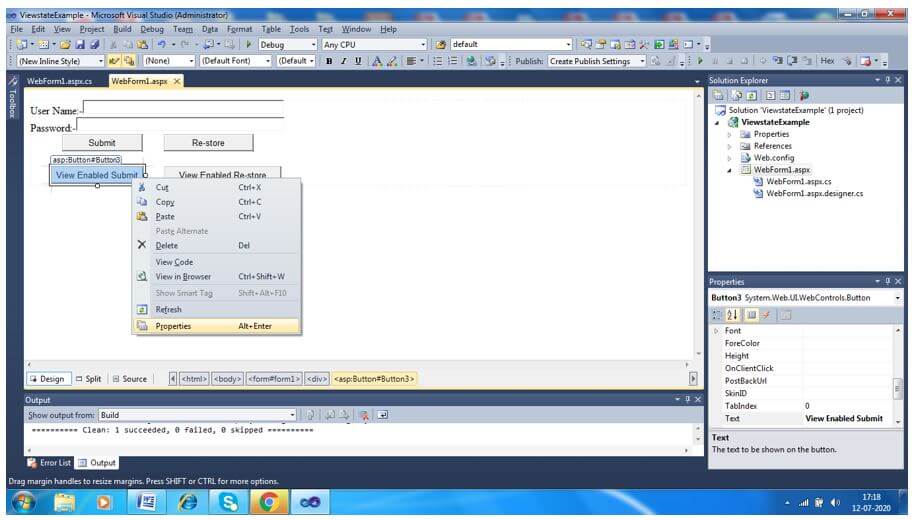Viewport: 915px width, 520px height.
Task: Click the Paste icon in the standard toolbar
Action: pyautogui.click(x=142, y=44)
